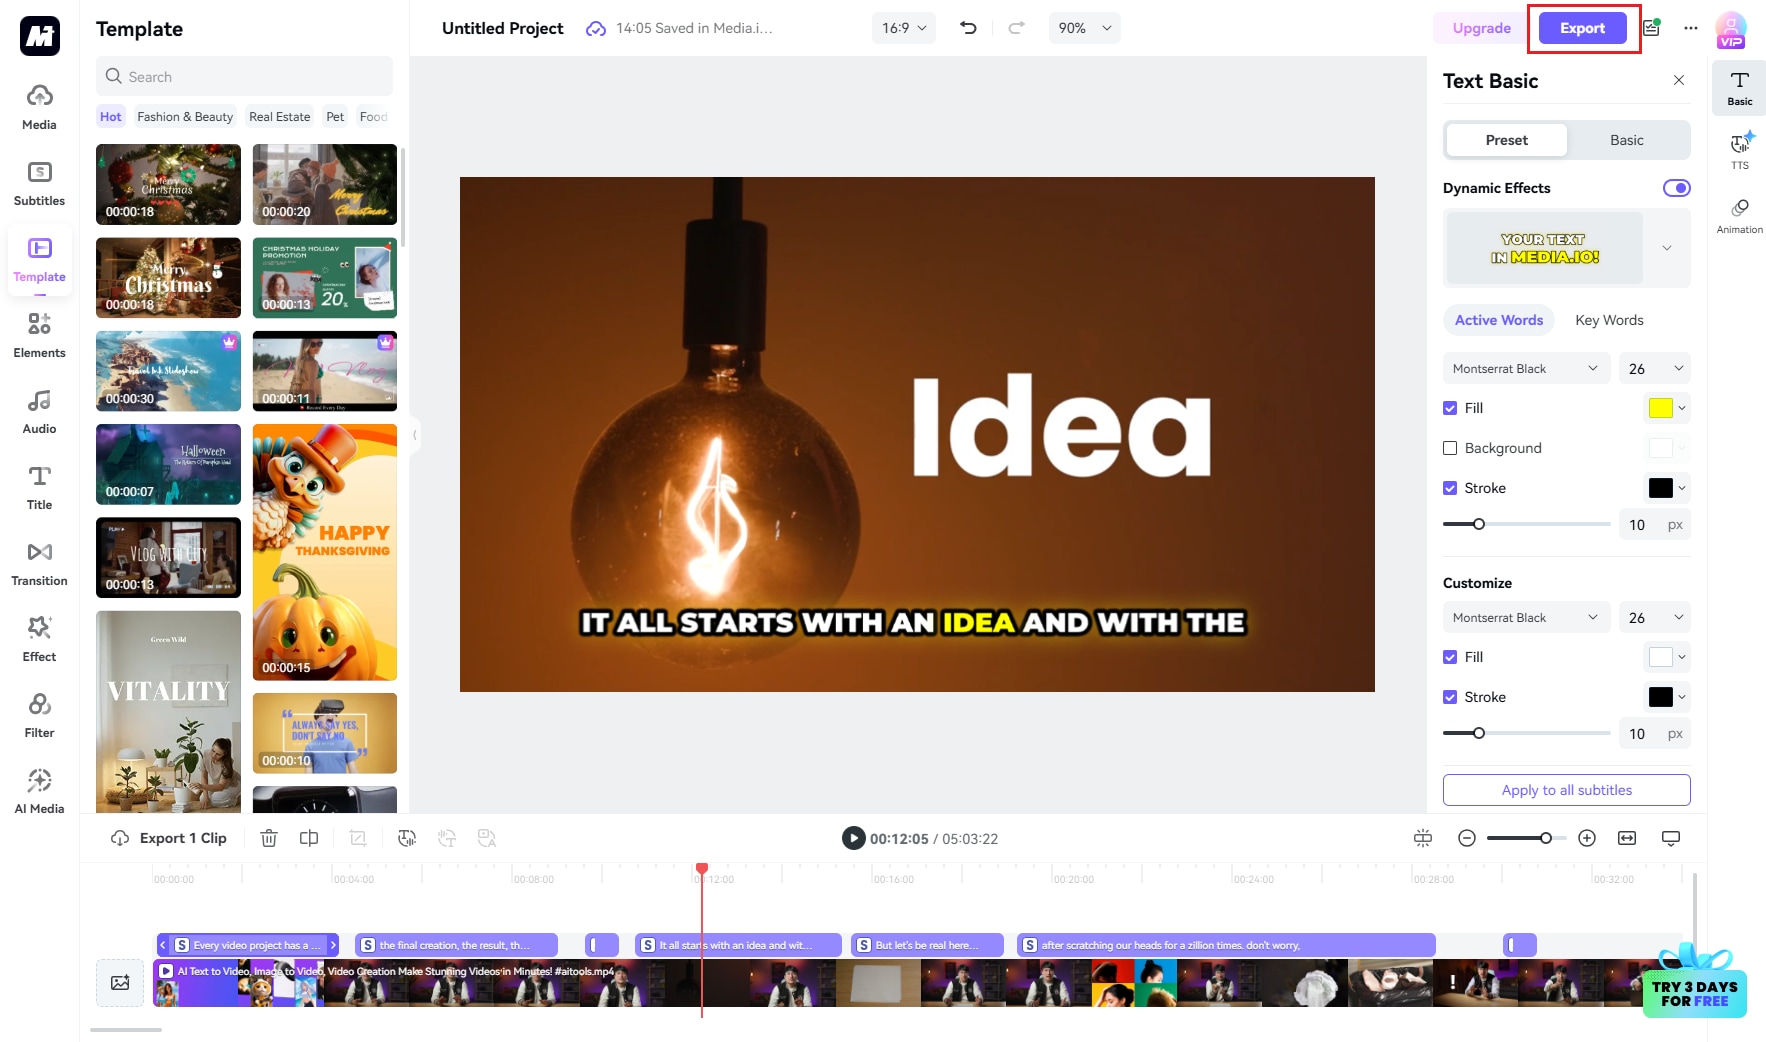
Task: Open the Media panel
Action: [39, 107]
